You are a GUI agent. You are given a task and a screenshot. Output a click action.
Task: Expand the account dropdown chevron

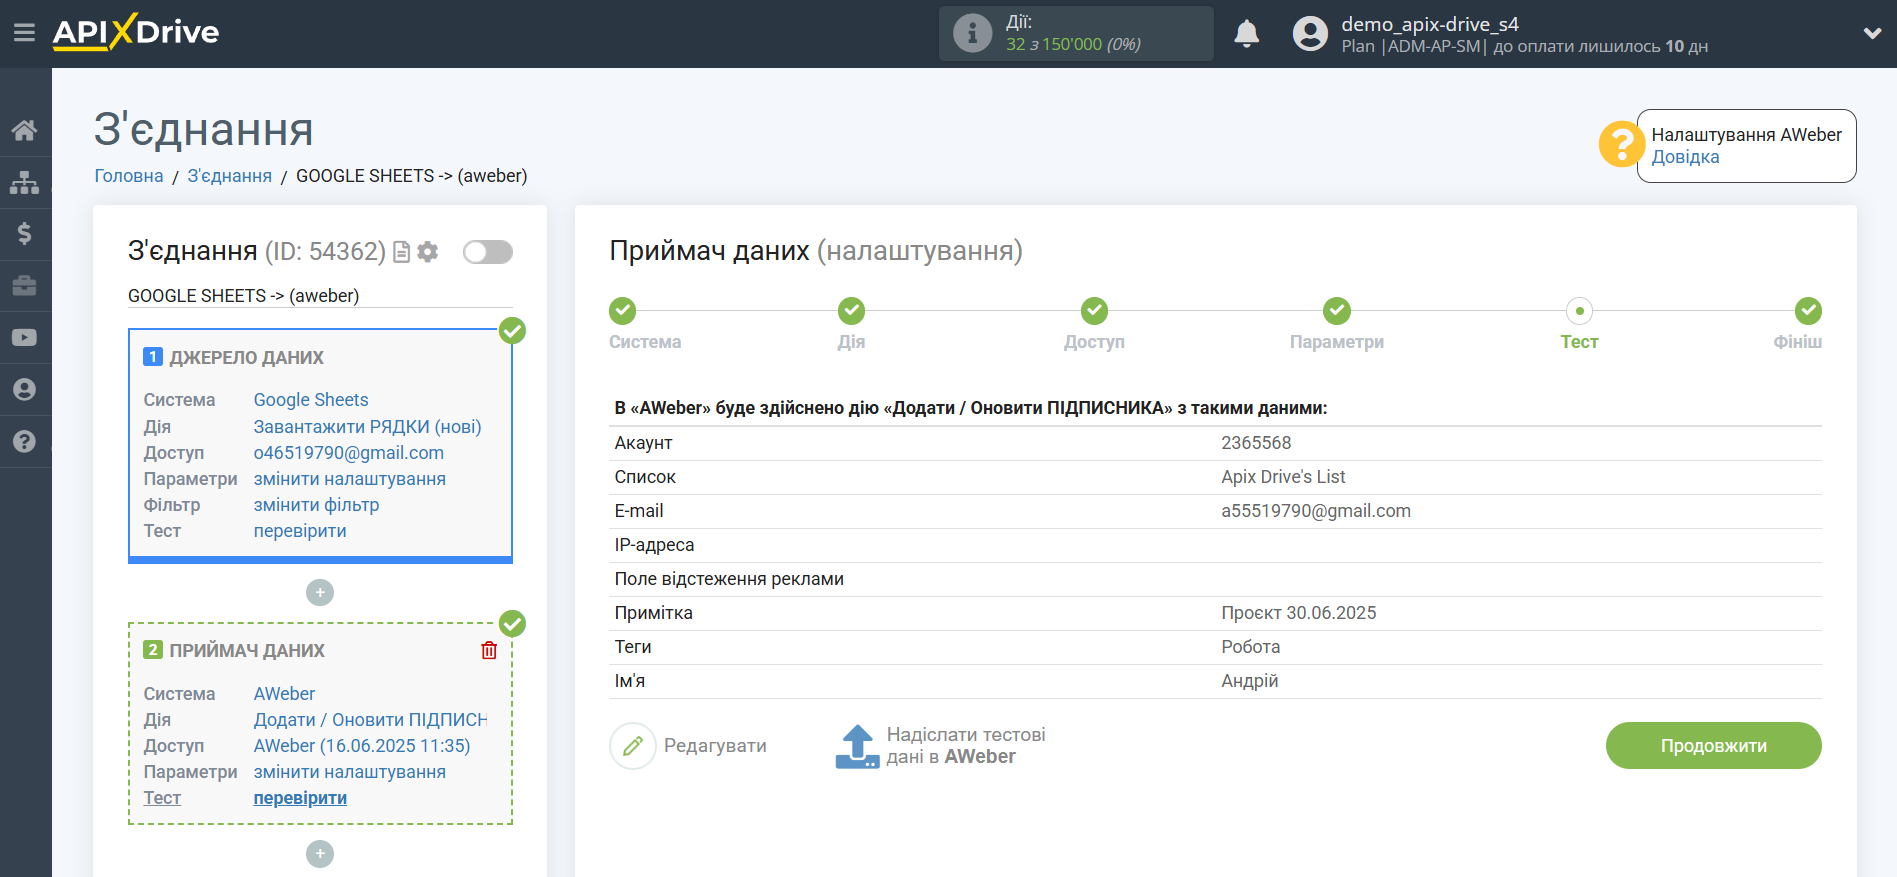[1872, 33]
